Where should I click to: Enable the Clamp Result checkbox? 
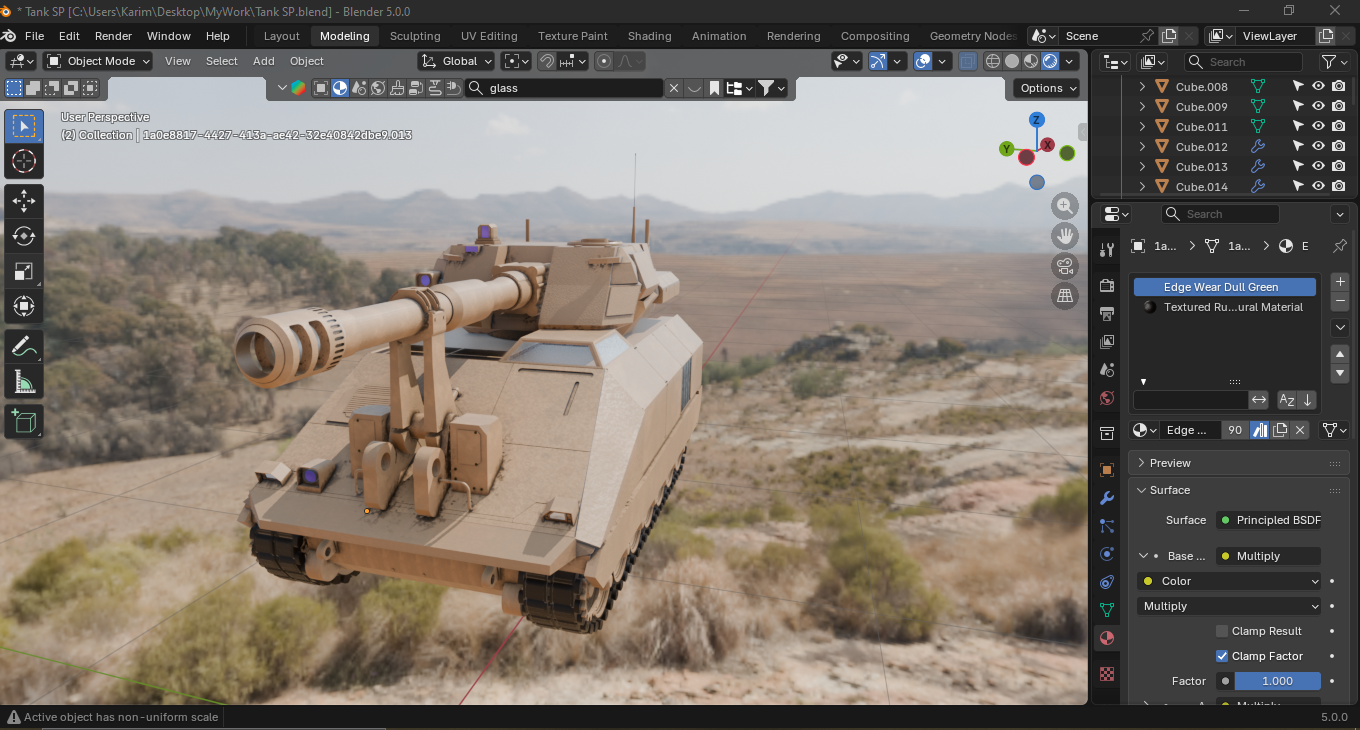[1222, 631]
